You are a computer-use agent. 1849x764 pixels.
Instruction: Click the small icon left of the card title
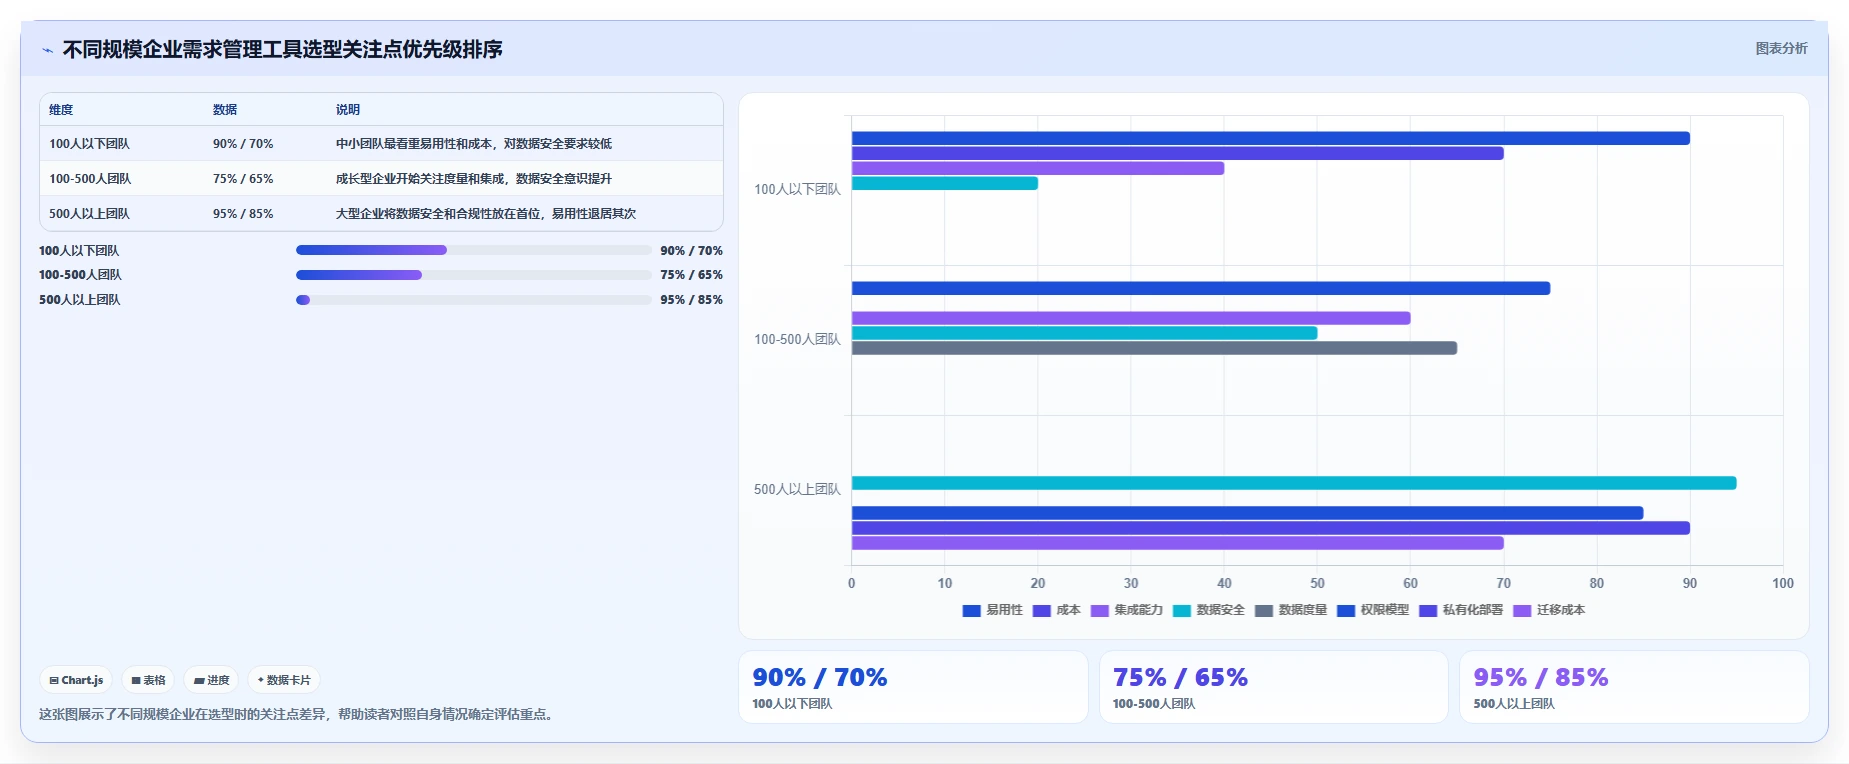click(47, 50)
